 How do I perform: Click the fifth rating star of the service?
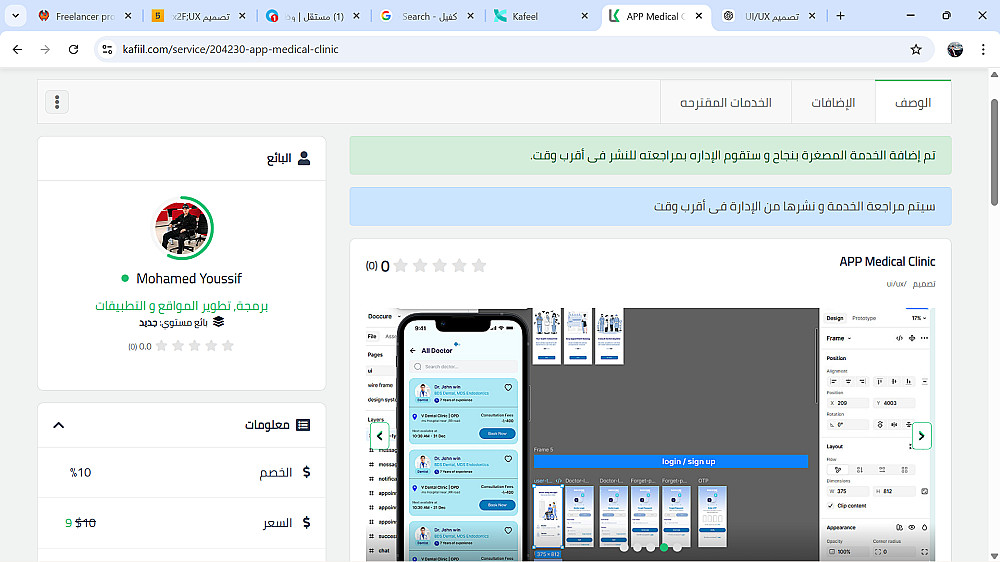[x=479, y=265]
